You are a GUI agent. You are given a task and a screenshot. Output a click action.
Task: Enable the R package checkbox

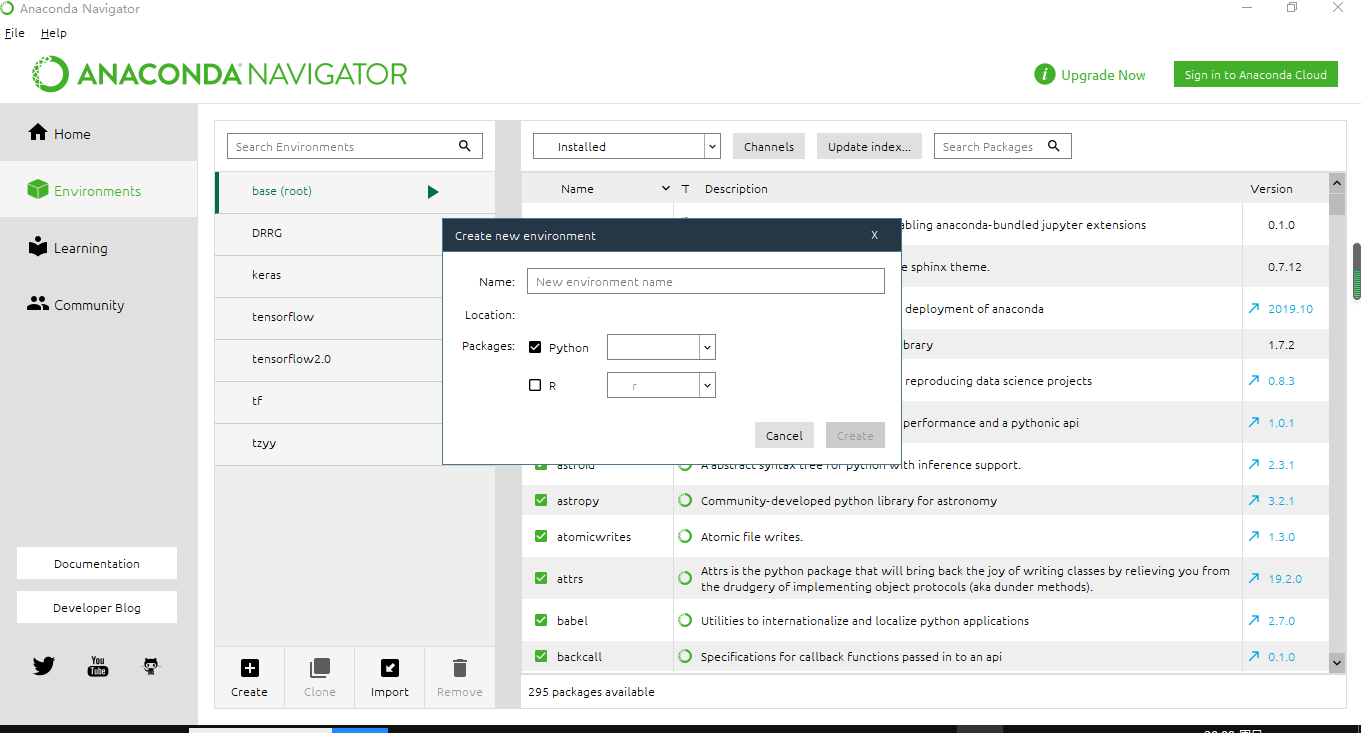point(535,385)
